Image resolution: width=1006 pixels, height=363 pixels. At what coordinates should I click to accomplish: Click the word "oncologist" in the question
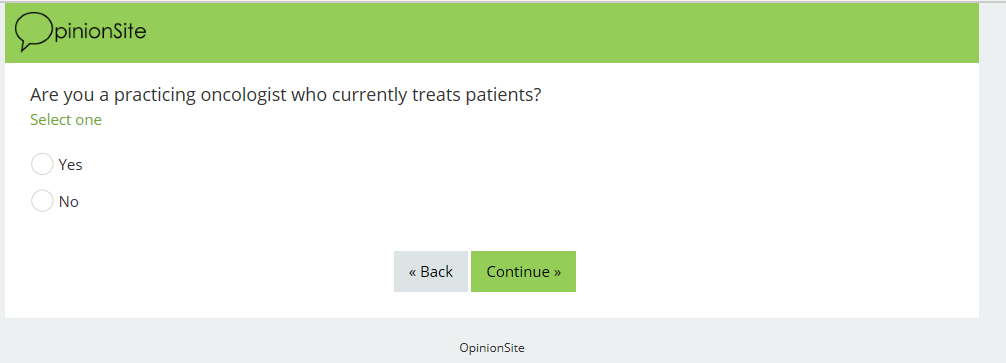(x=243, y=96)
